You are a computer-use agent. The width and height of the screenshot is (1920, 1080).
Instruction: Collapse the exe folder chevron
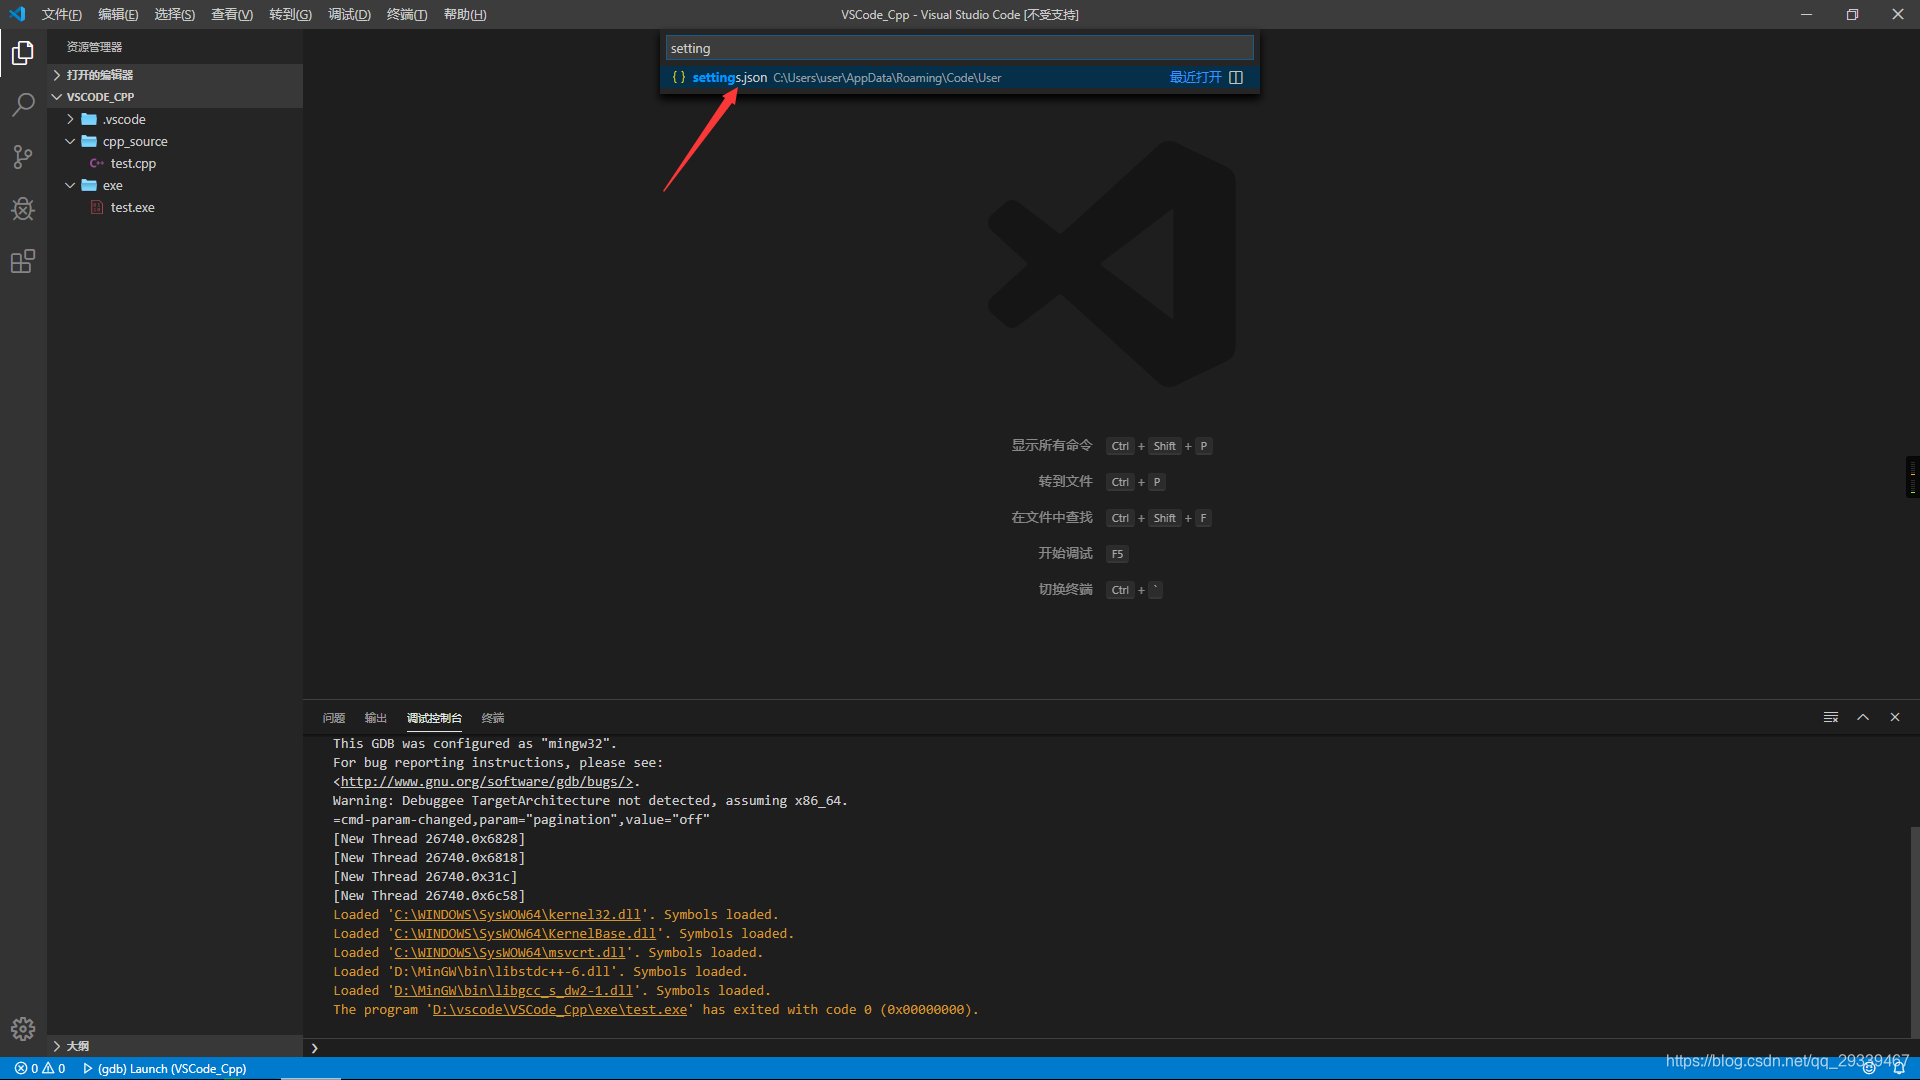pyautogui.click(x=70, y=185)
